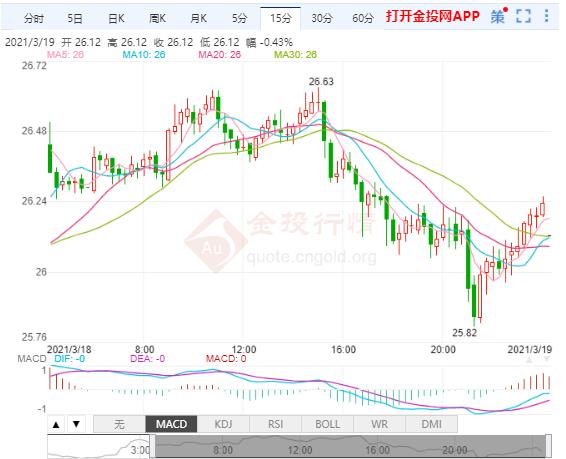This screenshot has width=566, height=459.
Task: Click the small gray up triangle above MACD
Action: click(x=529, y=360)
